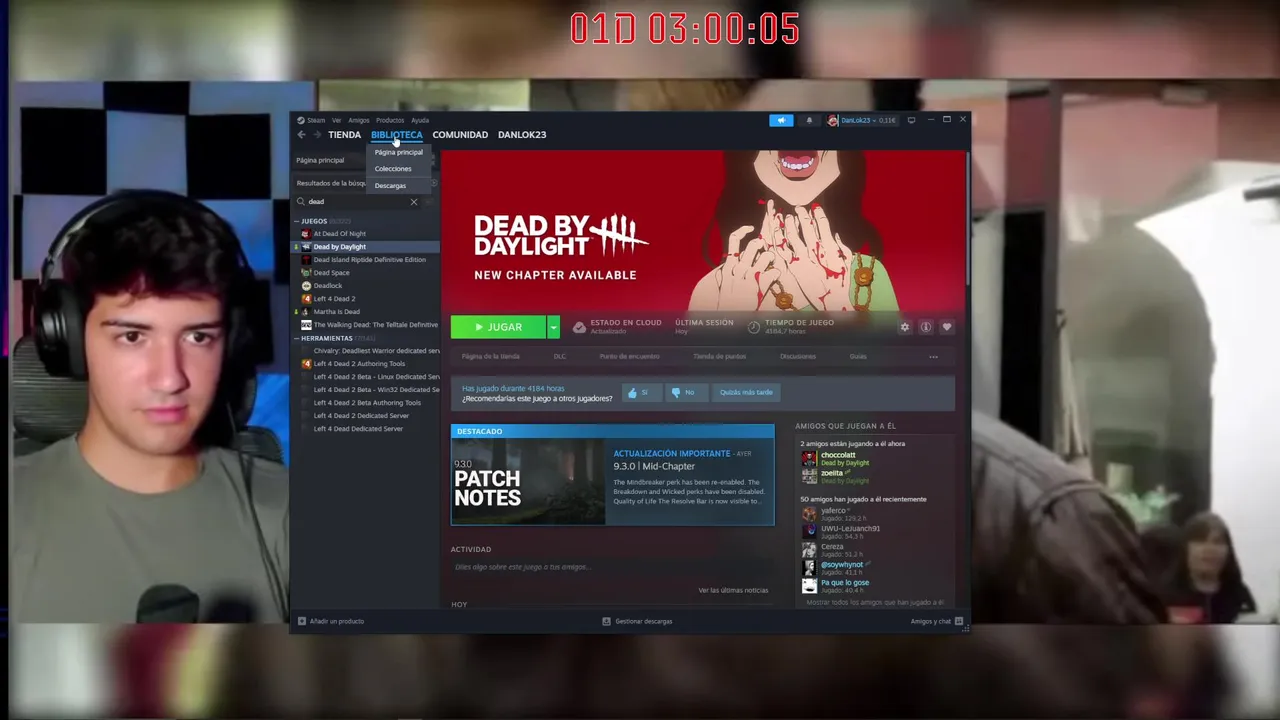The image size is (1280, 720).
Task: Collapse the HERRAMIENTAS category
Action: coord(297,338)
